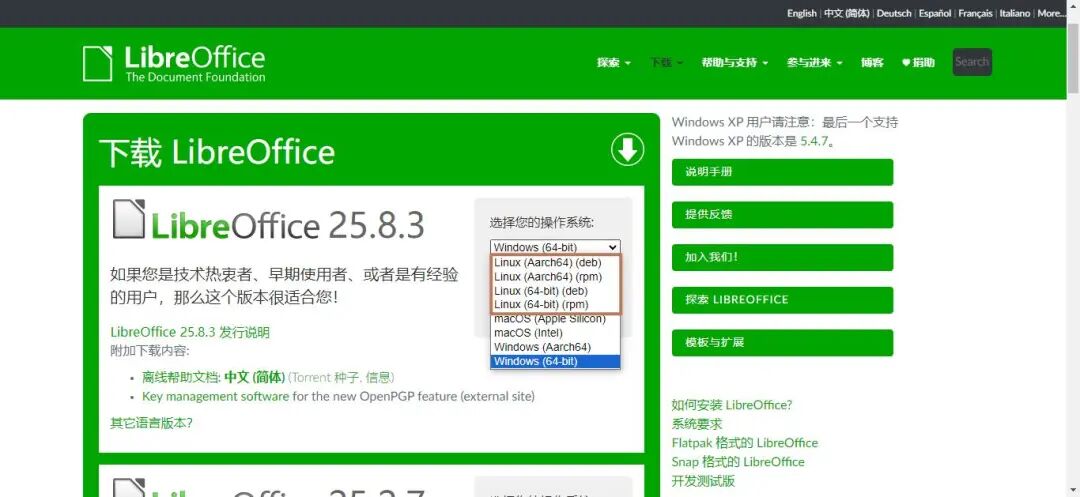This screenshot has height=497, width=1080.
Task: Click the 加入我们! button
Action: tap(782, 257)
